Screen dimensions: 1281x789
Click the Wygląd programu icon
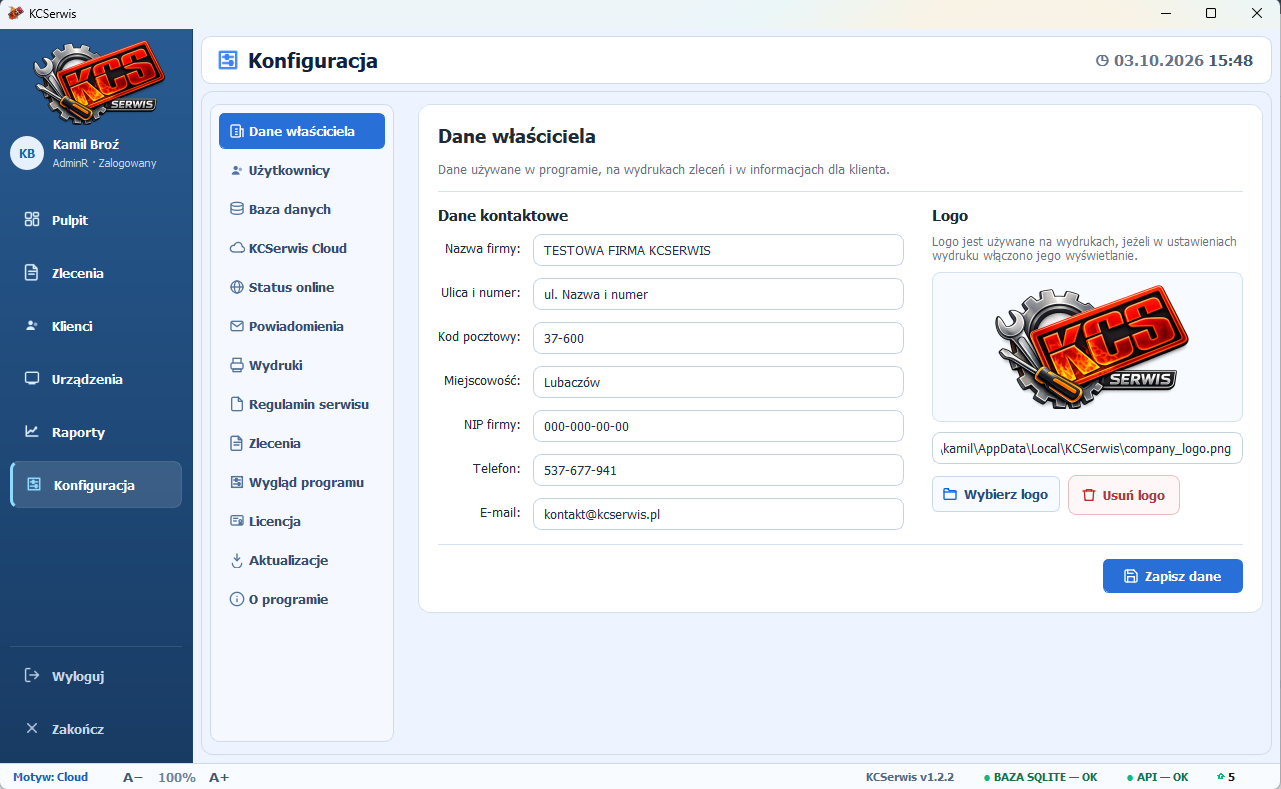pyautogui.click(x=237, y=482)
